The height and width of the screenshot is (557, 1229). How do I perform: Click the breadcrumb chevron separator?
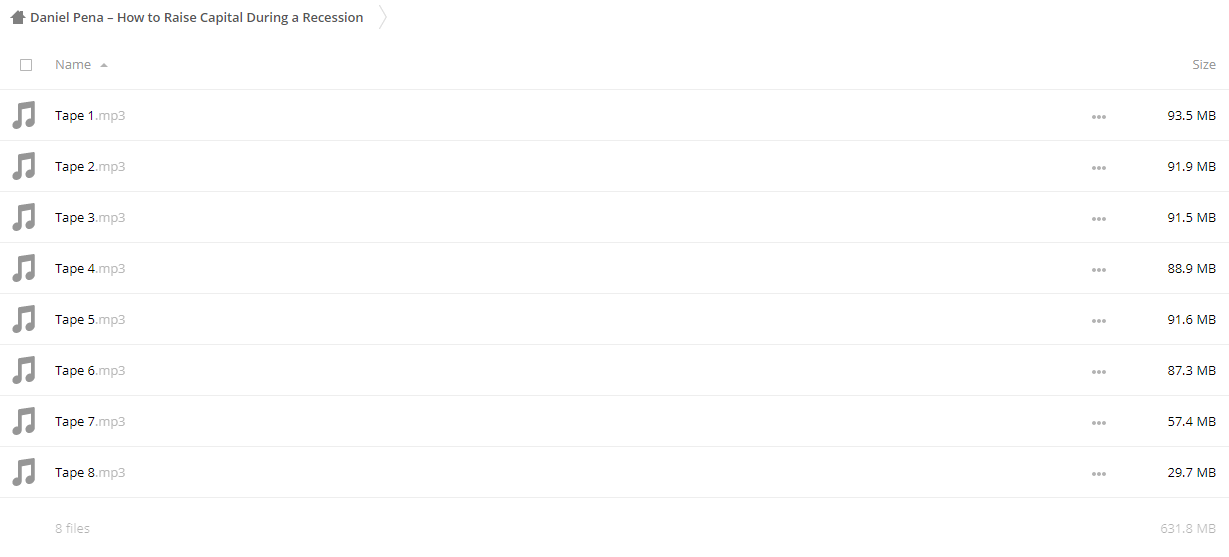tap(383, 17)
